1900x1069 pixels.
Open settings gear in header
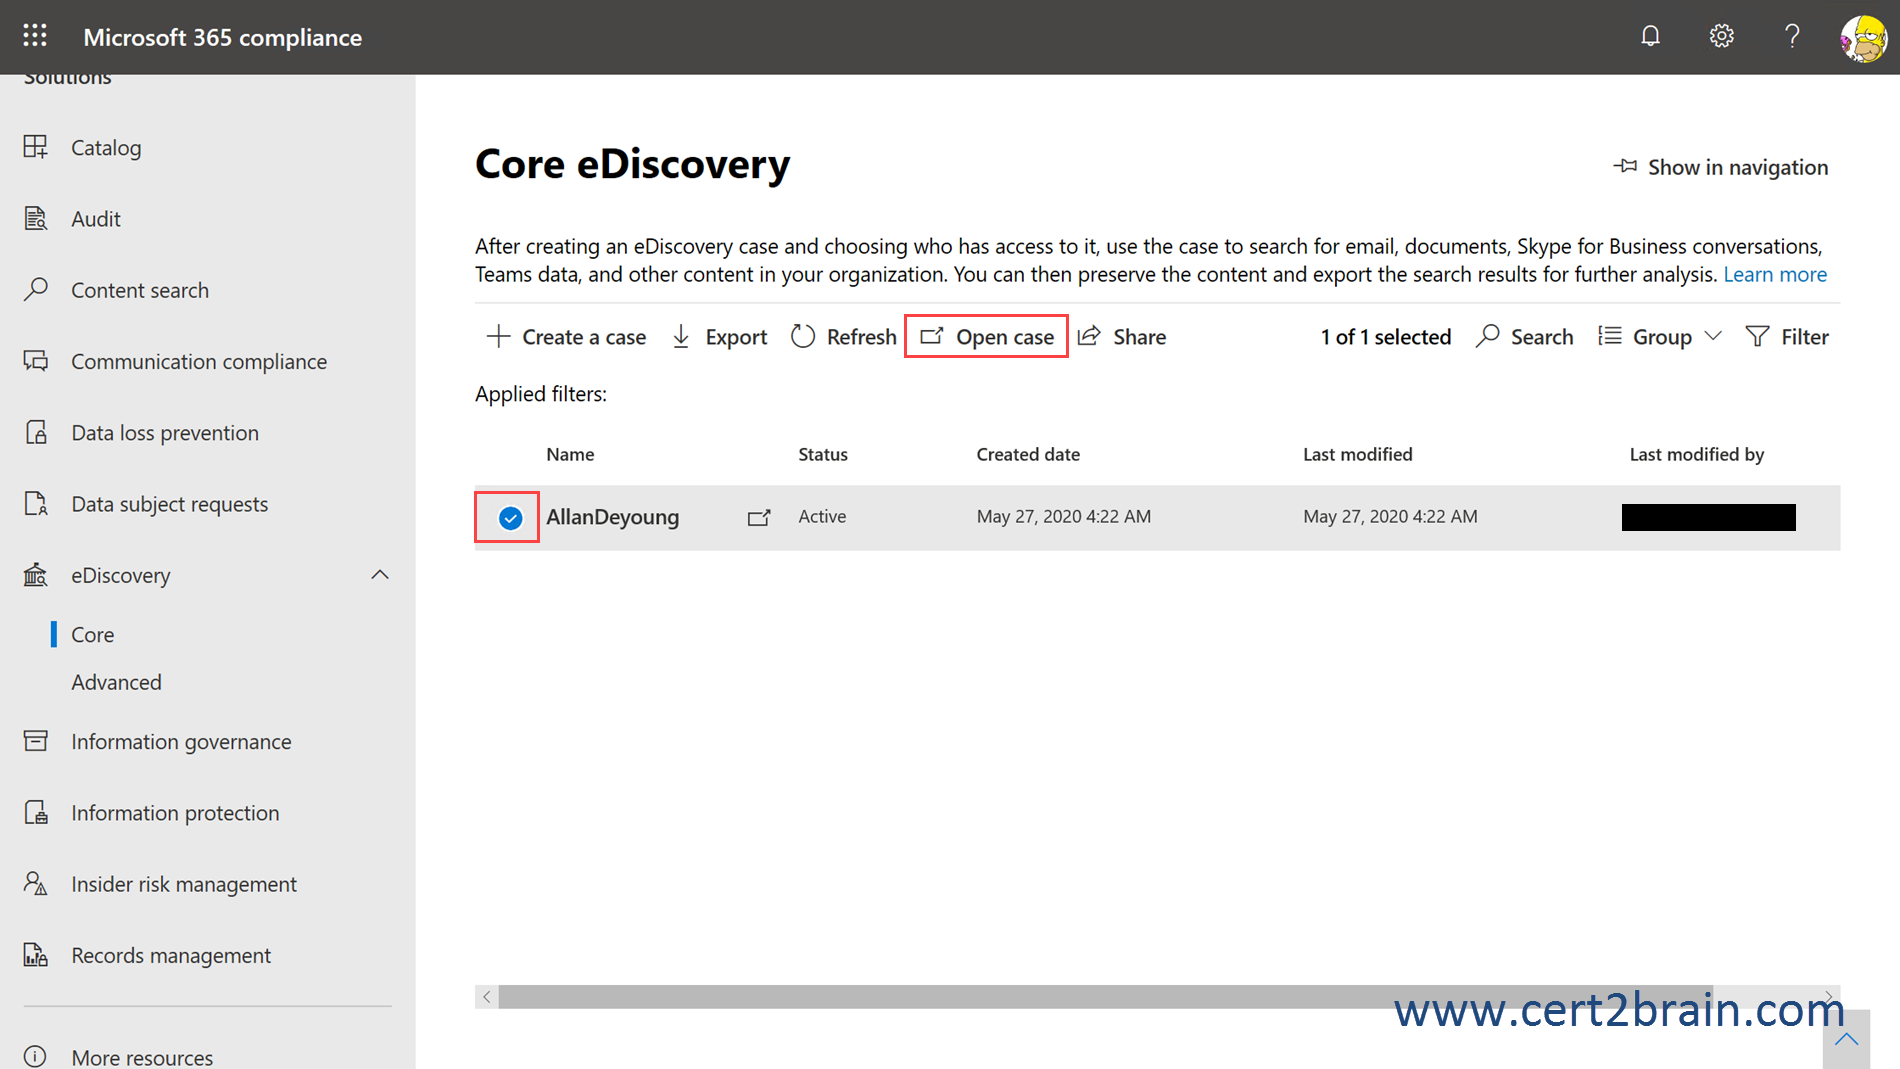(x=1721, y=36)
